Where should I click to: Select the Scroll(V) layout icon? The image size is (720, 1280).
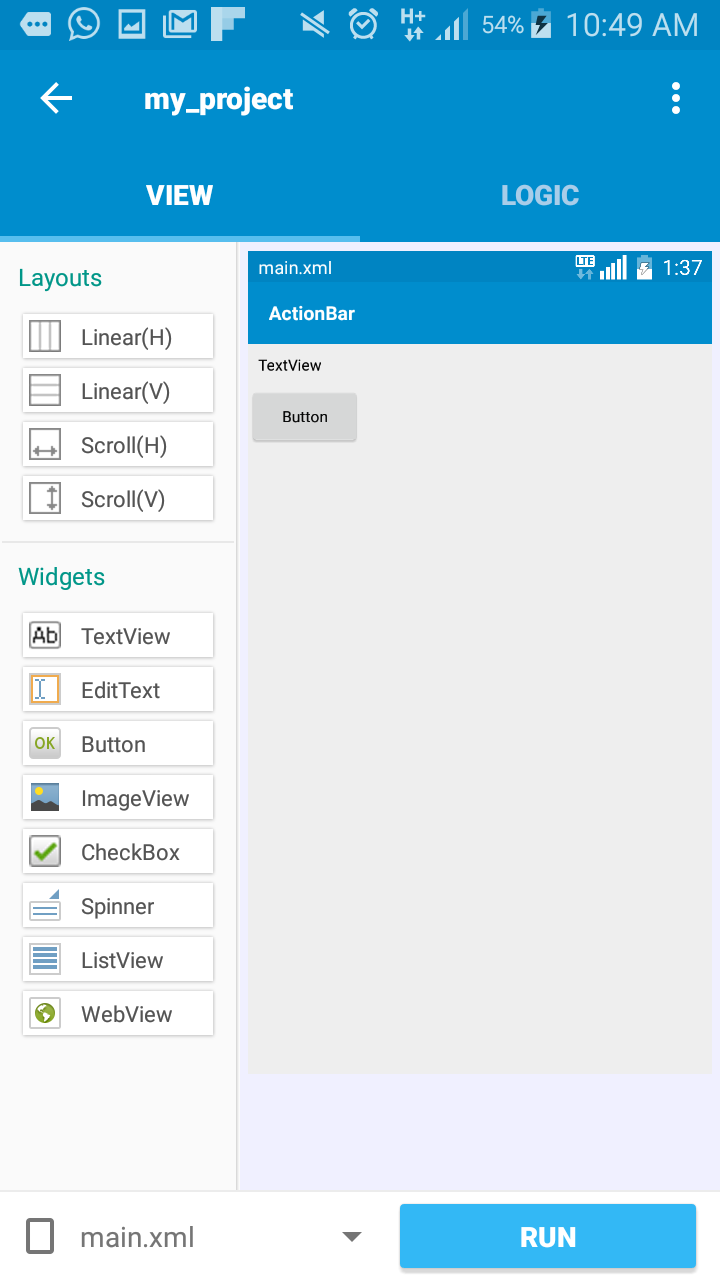(45, 498)
